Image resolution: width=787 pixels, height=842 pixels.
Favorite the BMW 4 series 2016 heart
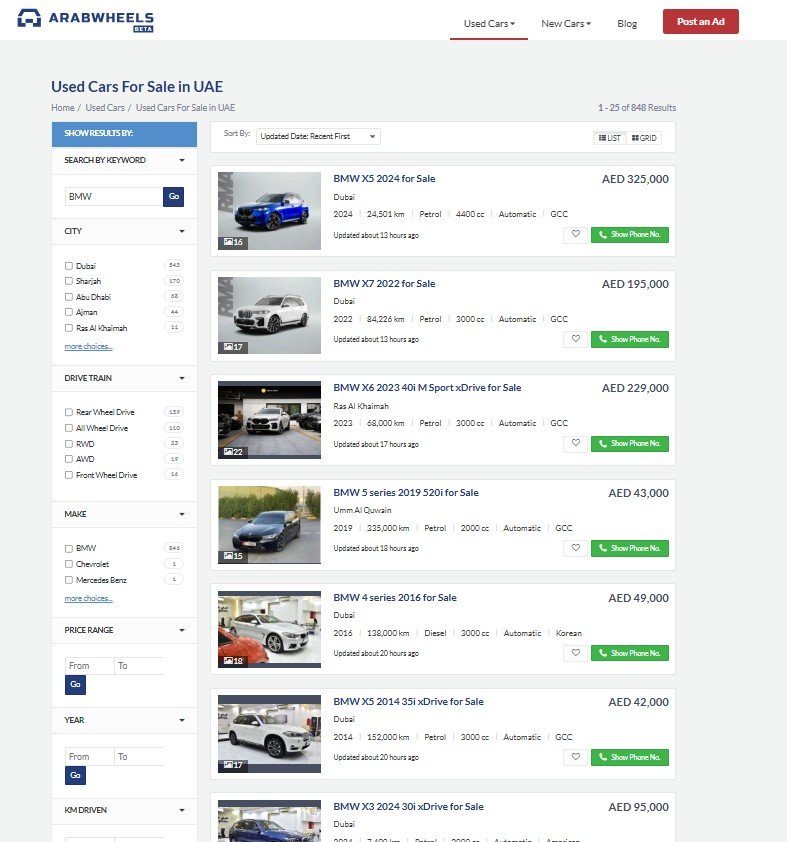575,653
